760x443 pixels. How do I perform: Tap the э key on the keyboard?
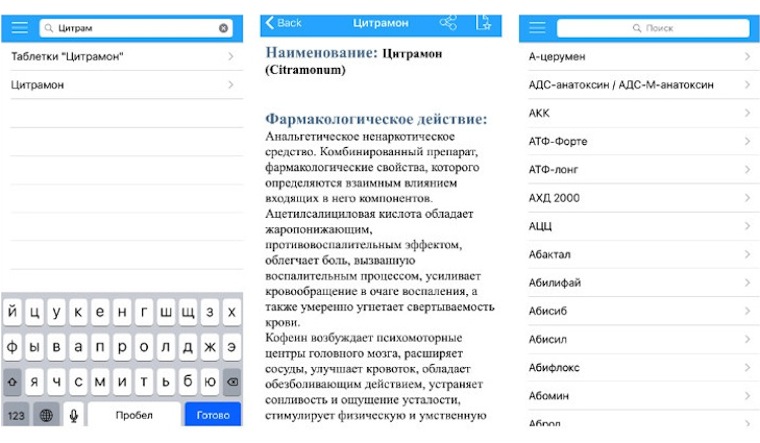coord(232,347)
